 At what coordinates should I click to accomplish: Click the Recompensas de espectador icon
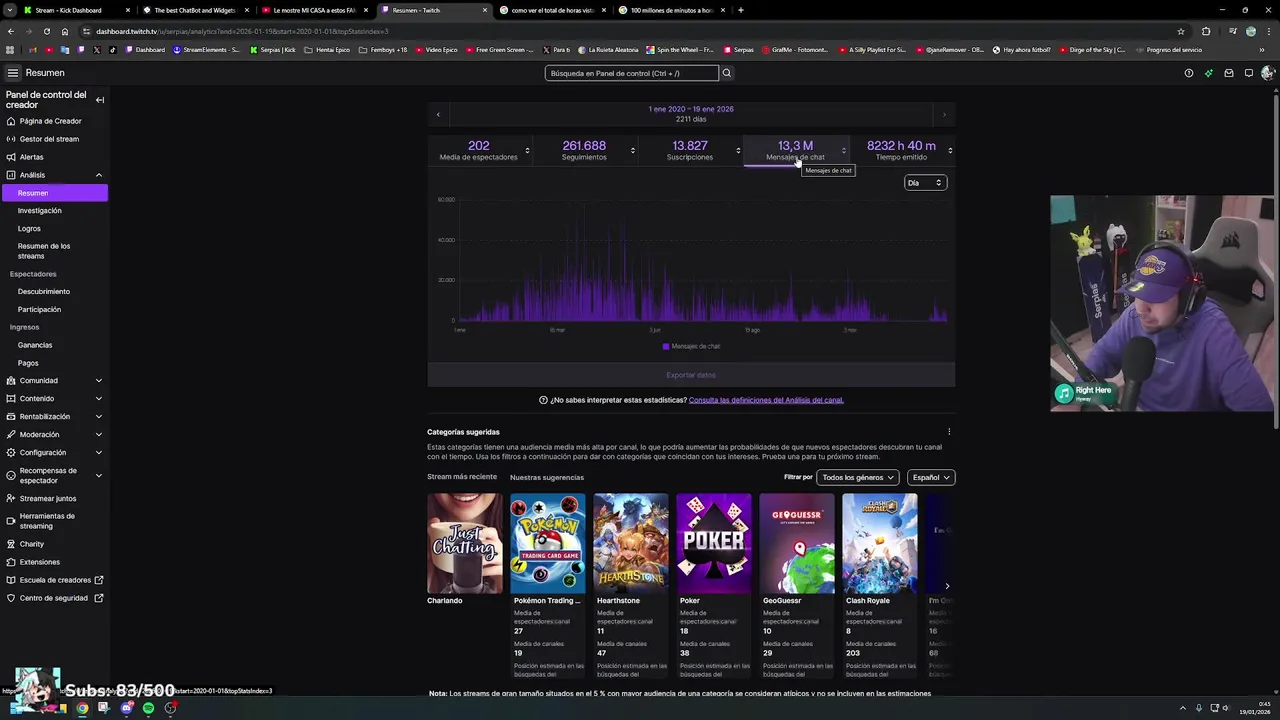click(11, 476)
